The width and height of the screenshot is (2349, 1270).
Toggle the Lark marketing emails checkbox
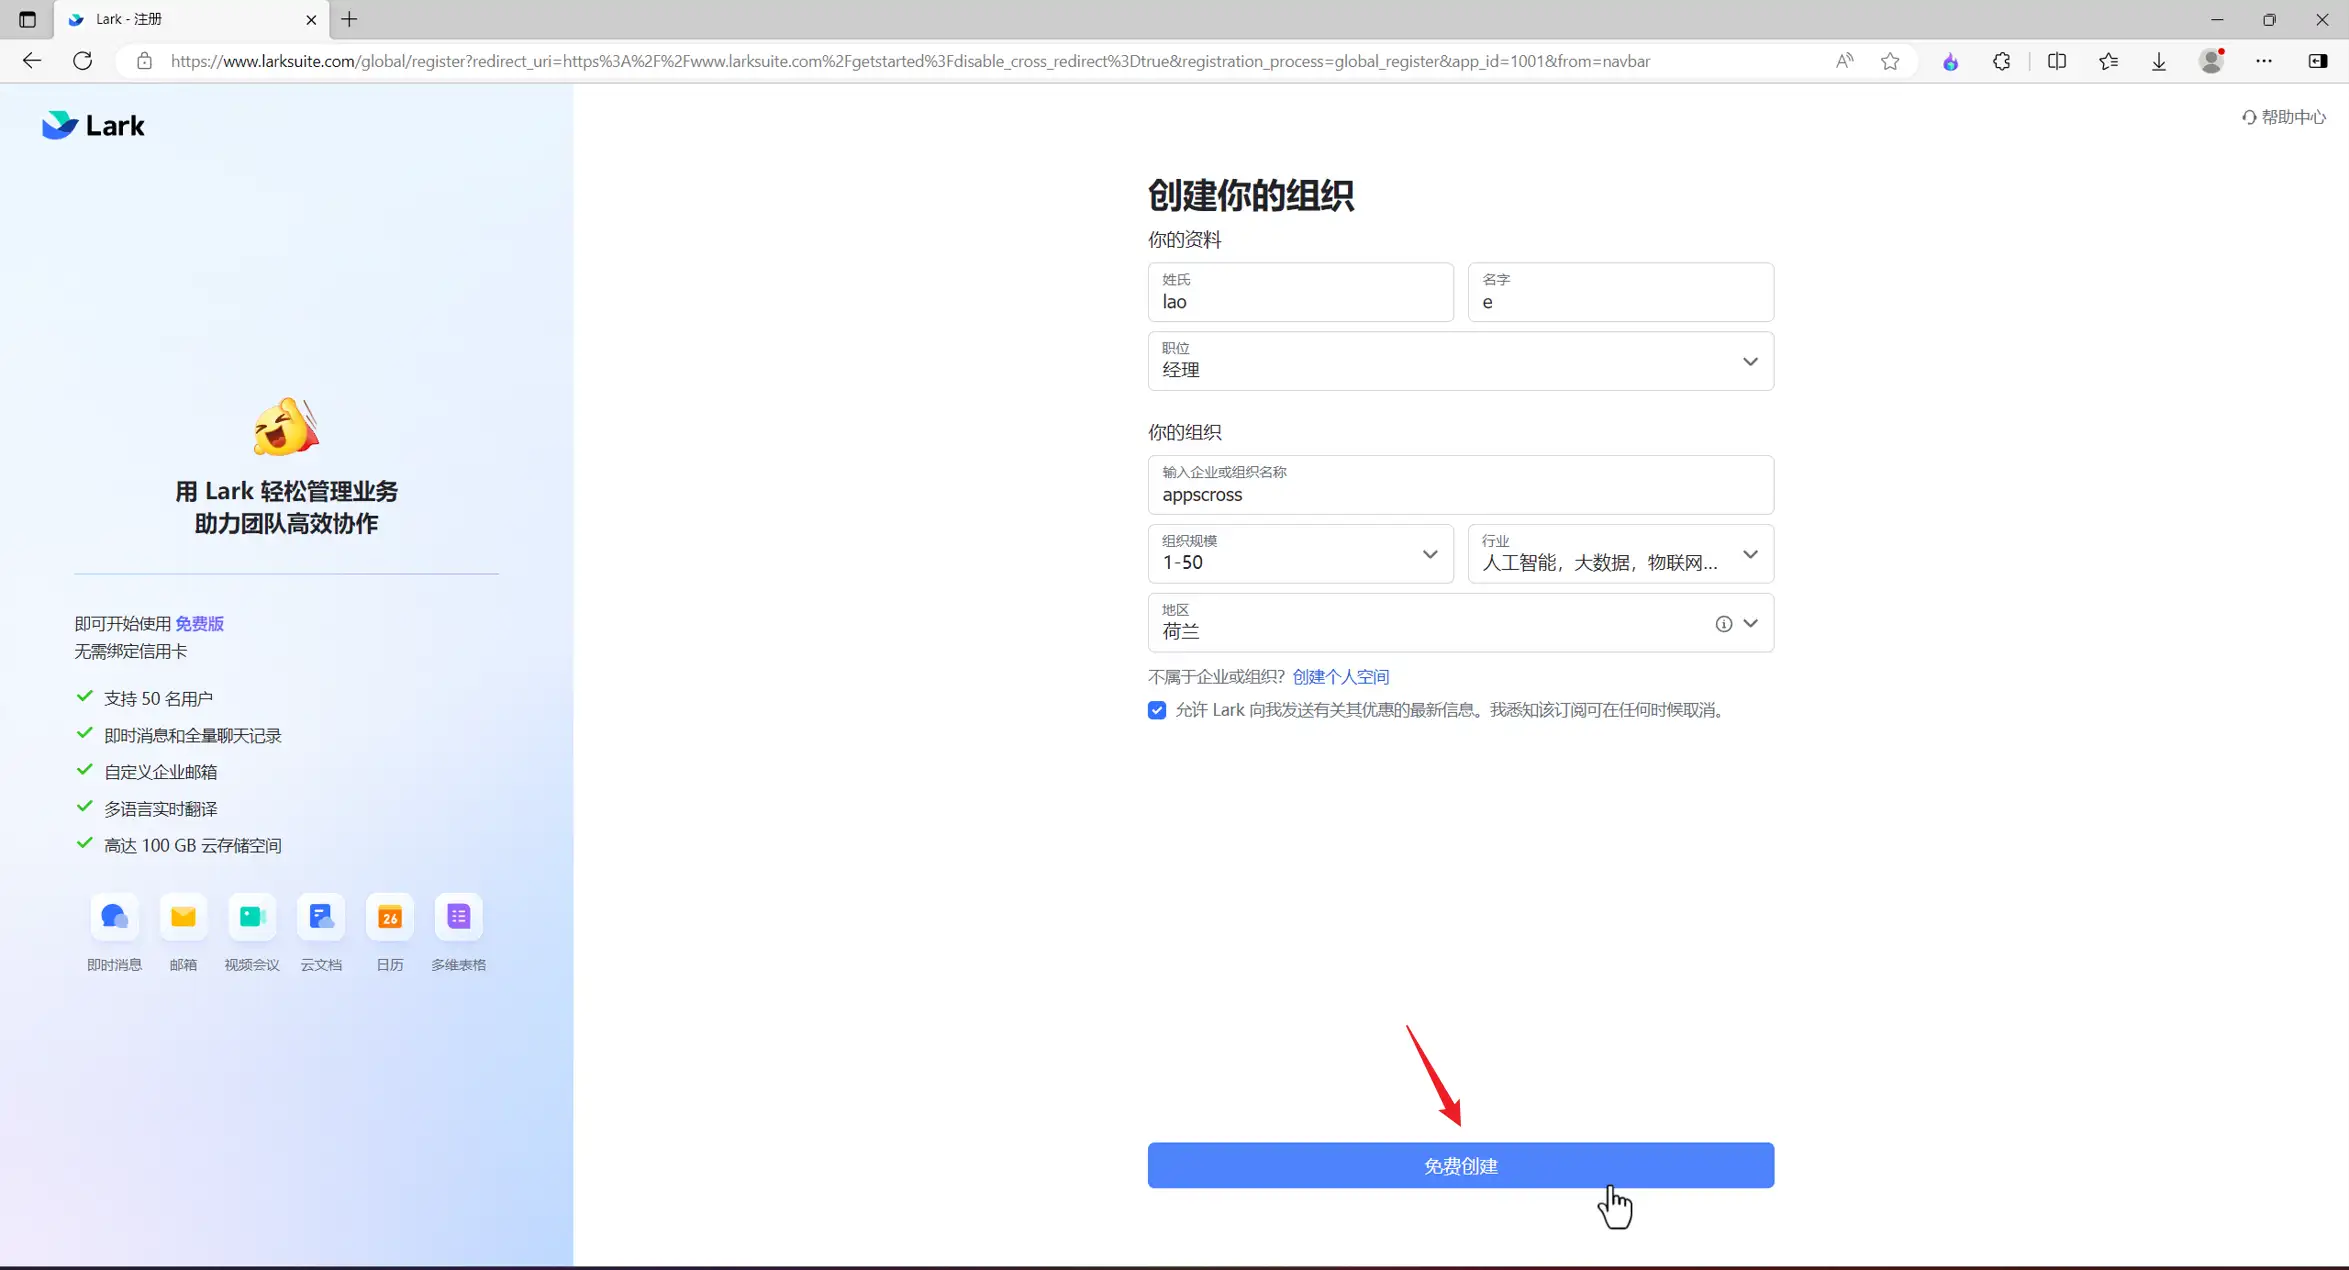tap(1157, 710)
